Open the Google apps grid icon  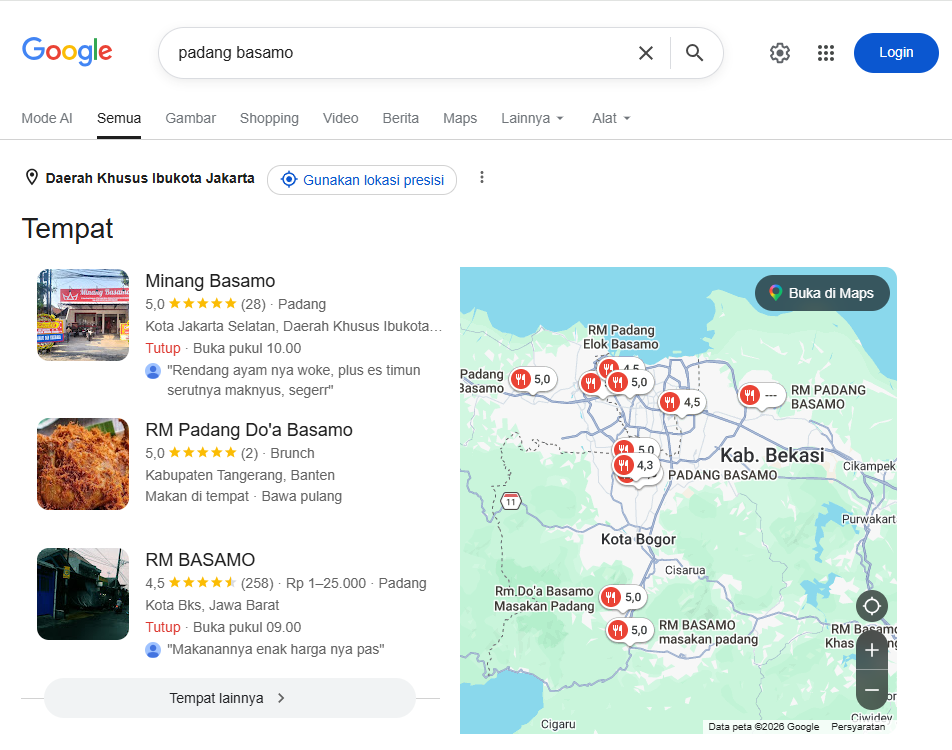[826, 53]
